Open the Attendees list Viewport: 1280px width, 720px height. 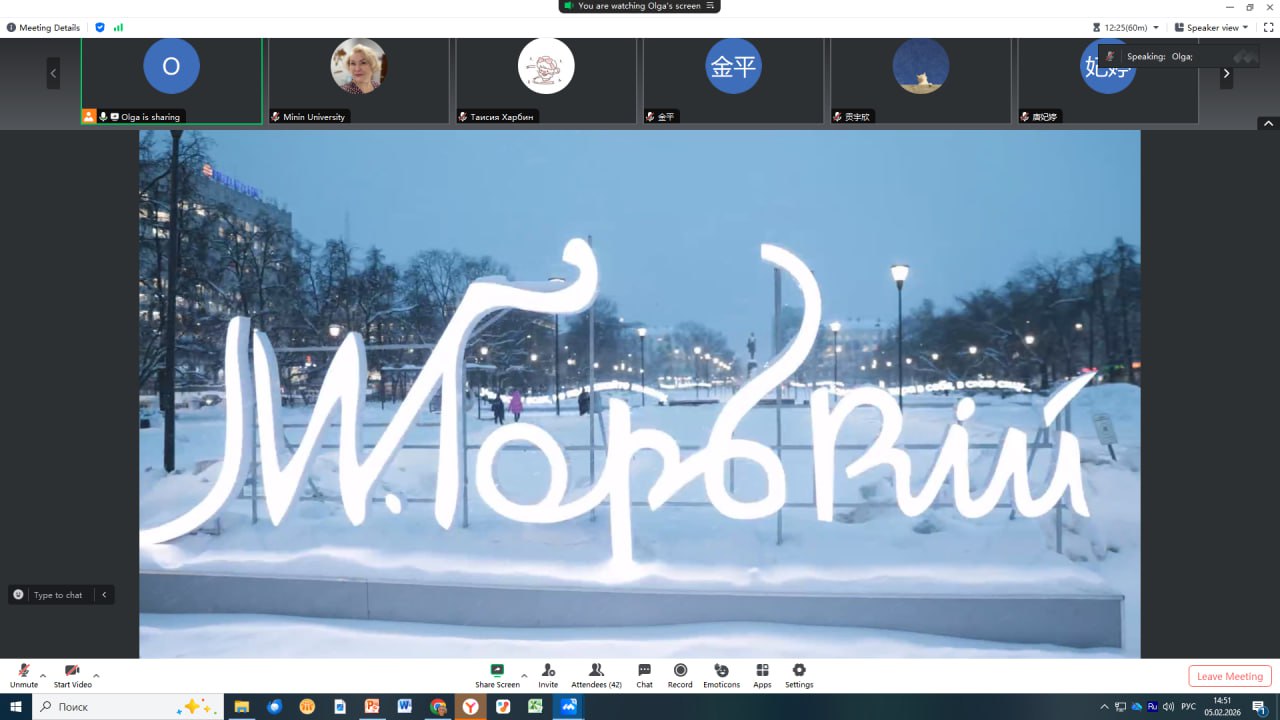596,670
